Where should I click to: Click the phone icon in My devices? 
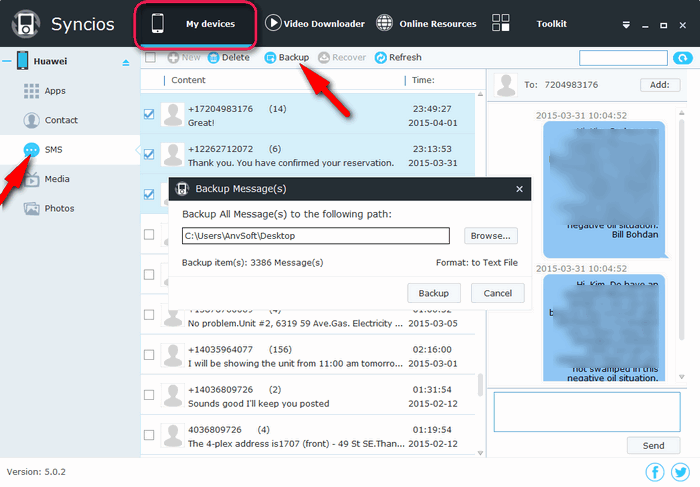pyautogui.click(x=158, y=24)
